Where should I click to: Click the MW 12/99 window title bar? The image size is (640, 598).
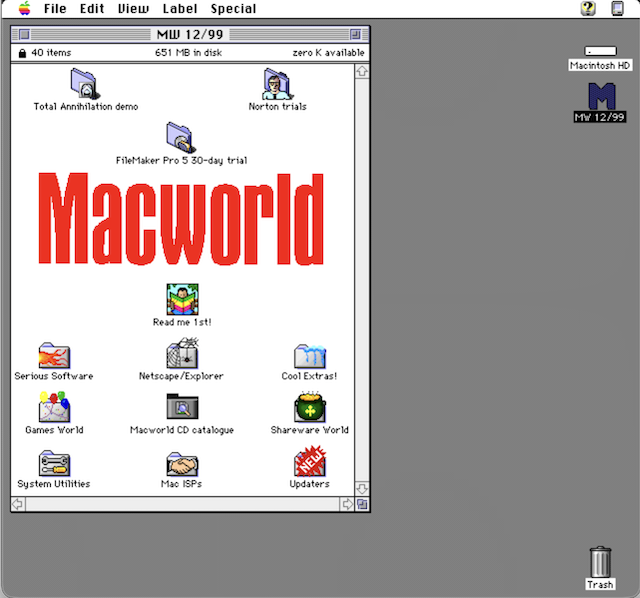click(190, 34)
